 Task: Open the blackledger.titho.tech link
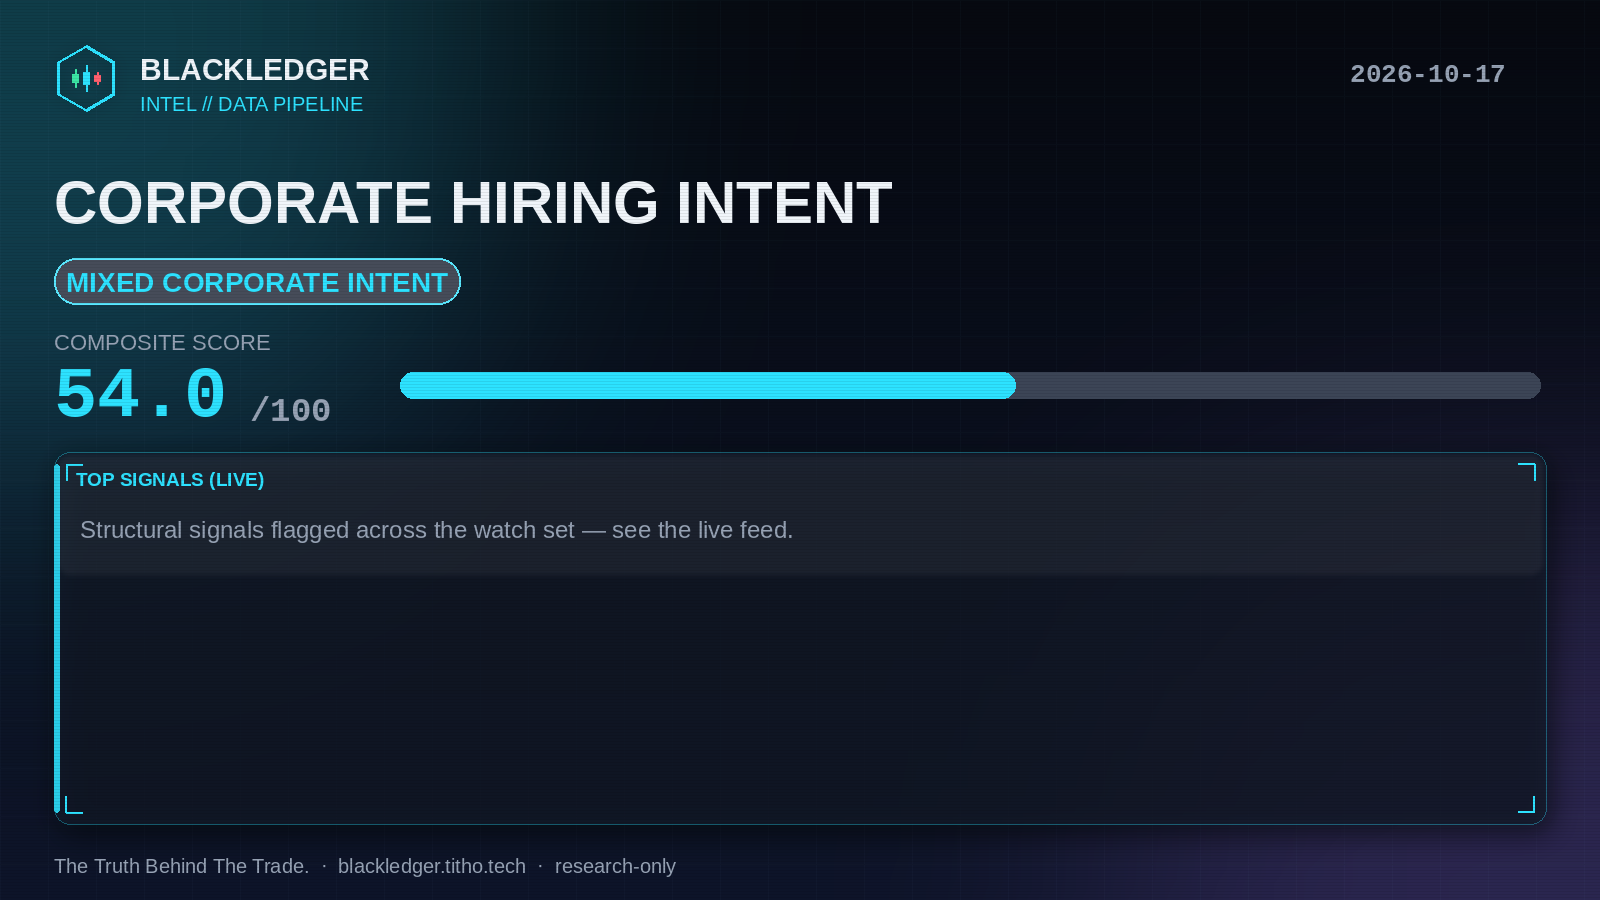click(432, 866)
